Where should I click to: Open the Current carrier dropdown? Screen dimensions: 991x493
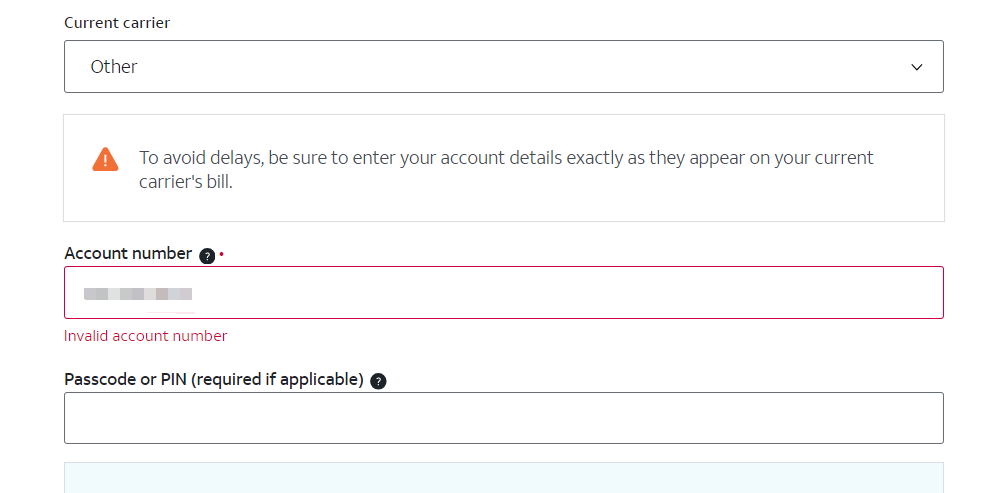(504, 66)
